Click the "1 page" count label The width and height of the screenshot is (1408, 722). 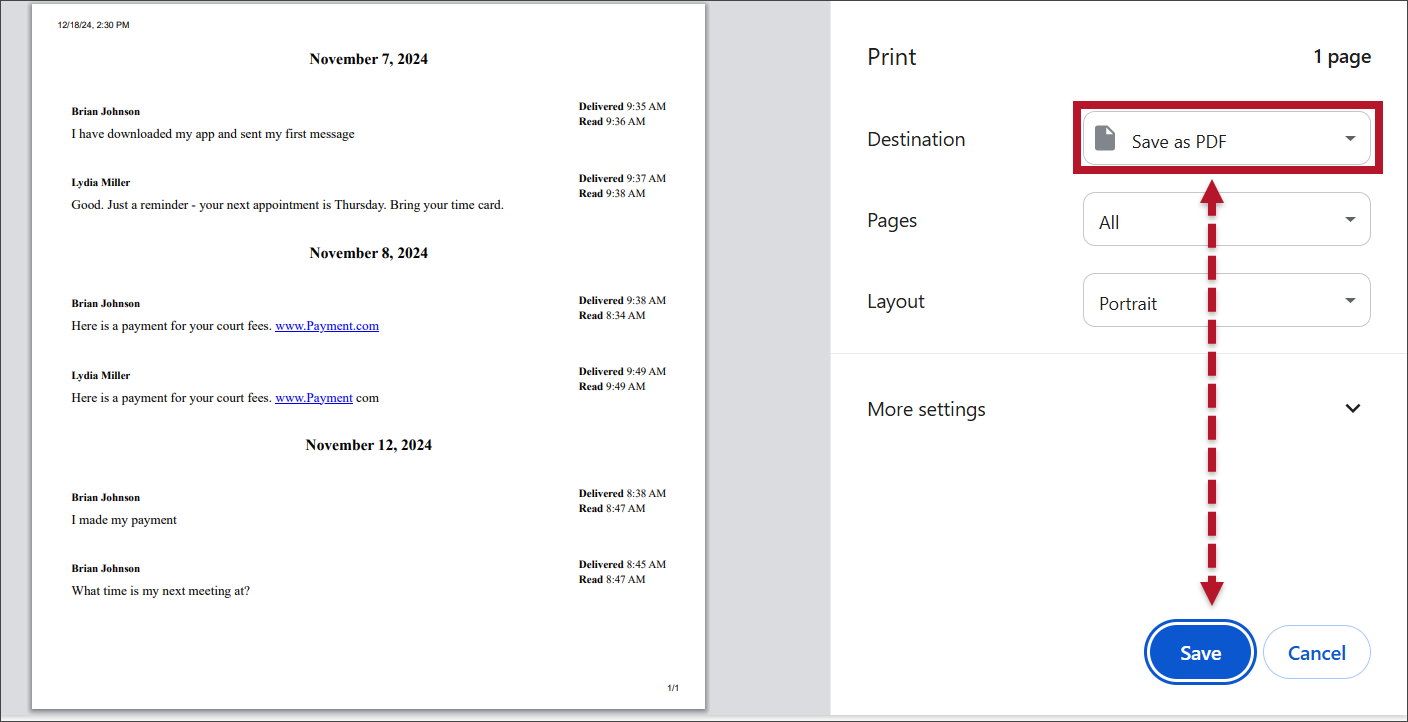coord(1342,57)
